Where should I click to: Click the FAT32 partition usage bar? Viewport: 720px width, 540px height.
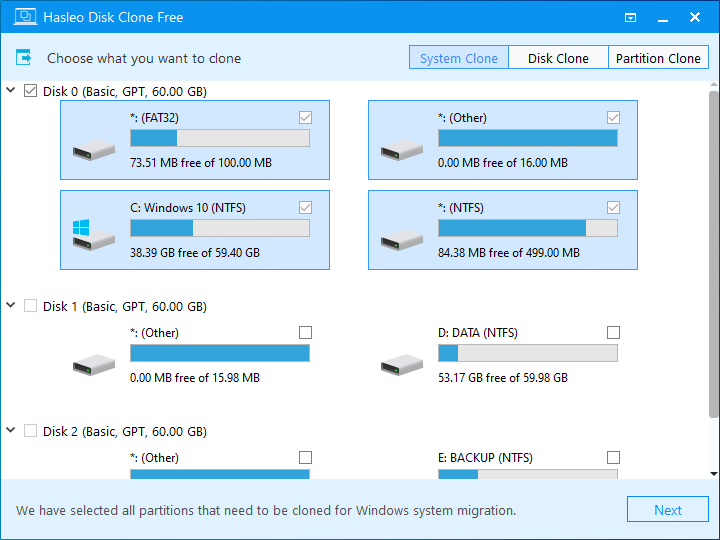[x=220, y=138]
